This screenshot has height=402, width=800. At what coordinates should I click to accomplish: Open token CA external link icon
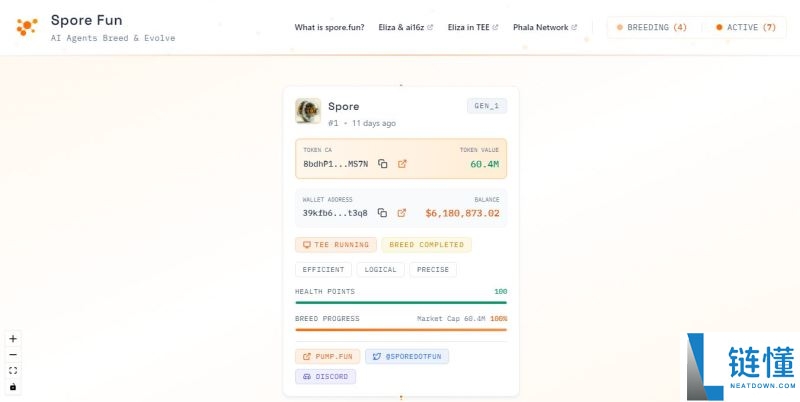coord(402,164)
